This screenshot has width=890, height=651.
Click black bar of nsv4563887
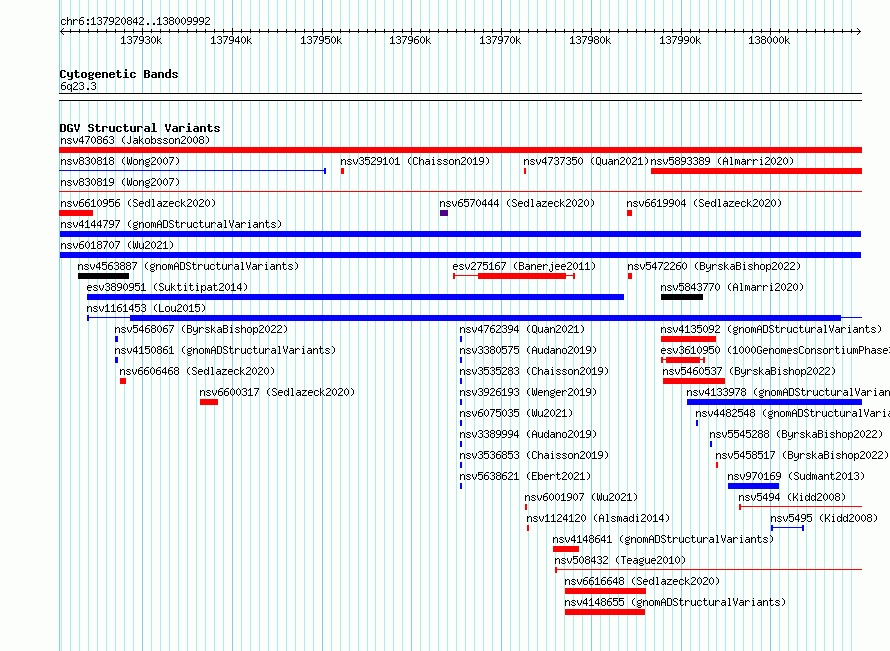click(103, 276)
